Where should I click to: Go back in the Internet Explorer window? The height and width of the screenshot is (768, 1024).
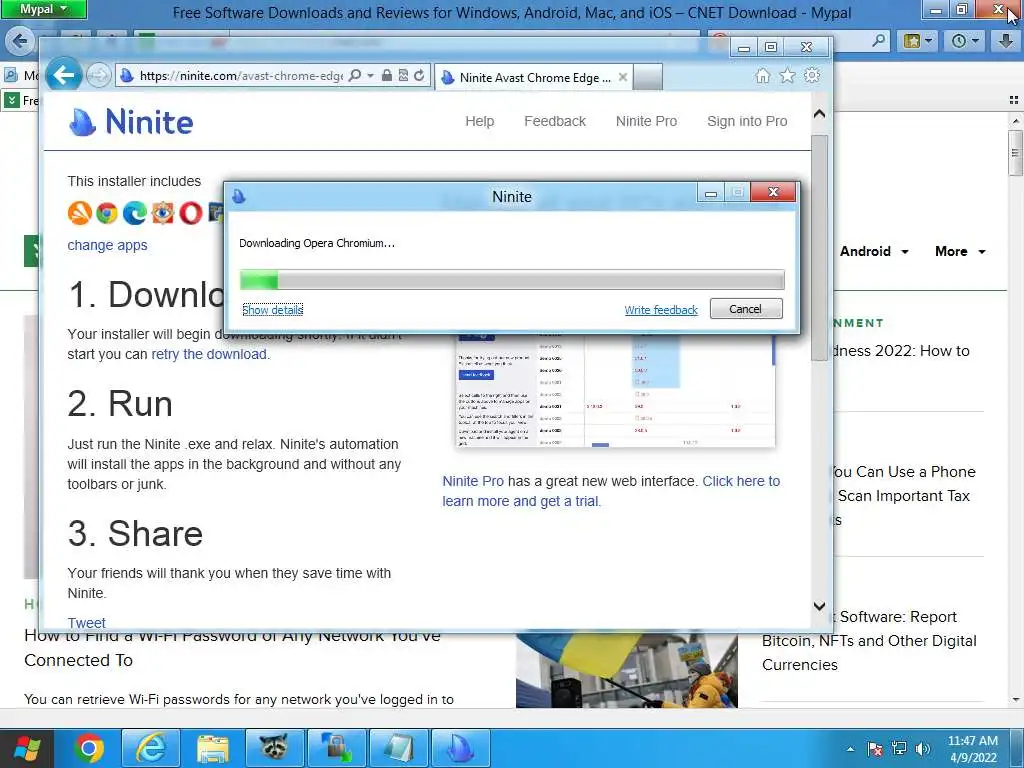pyautogui.click(x=64, y=76)
